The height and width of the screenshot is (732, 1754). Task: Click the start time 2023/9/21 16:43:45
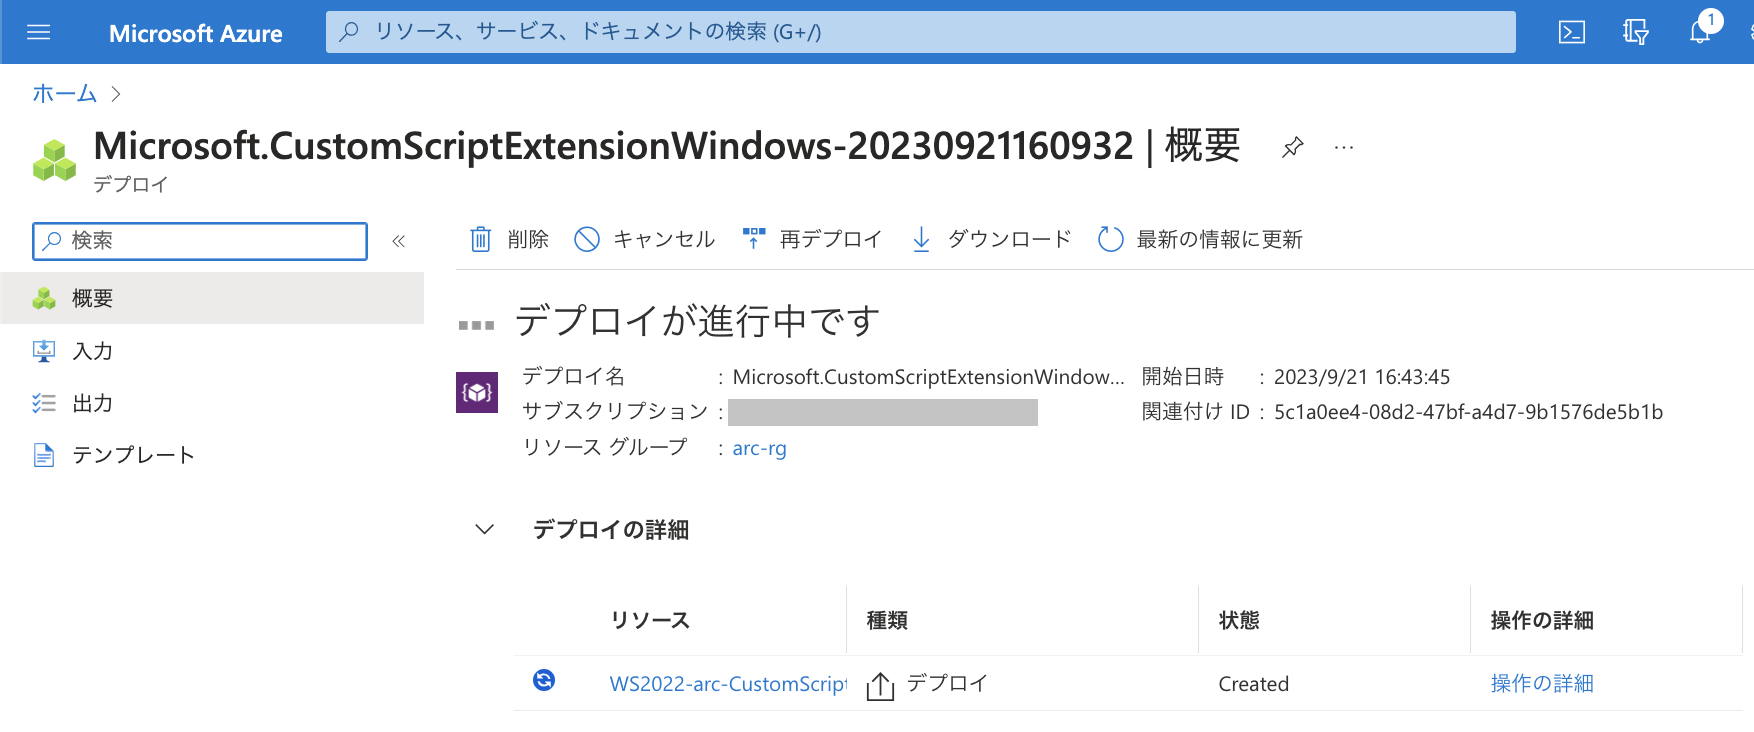point(1362,377)
